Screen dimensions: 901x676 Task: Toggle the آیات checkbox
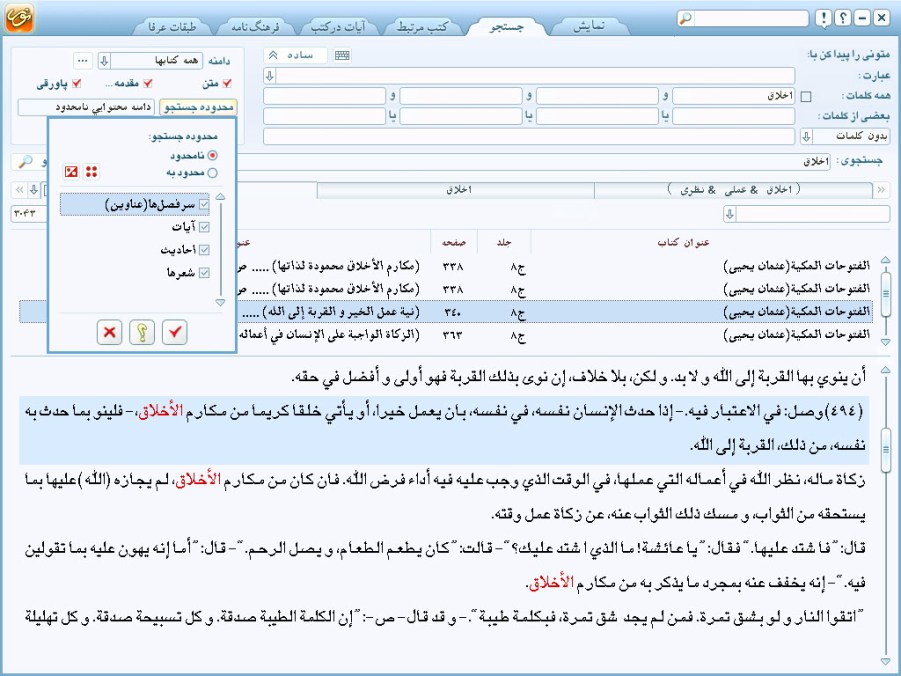click(204, 227)
